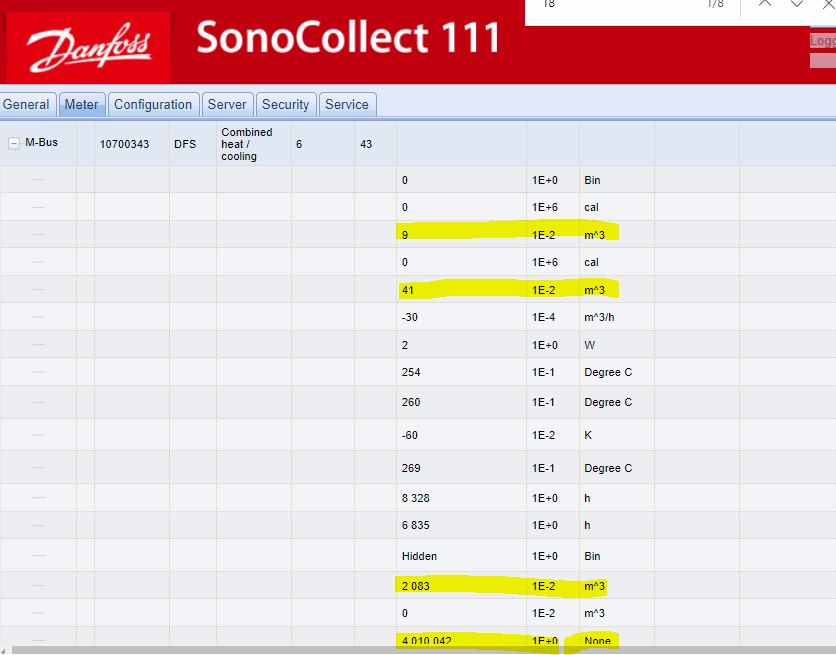This screenshot has height=655, width=836.
Task: Click the 8 328 hours value cell
Action: [x=418, y=498]
